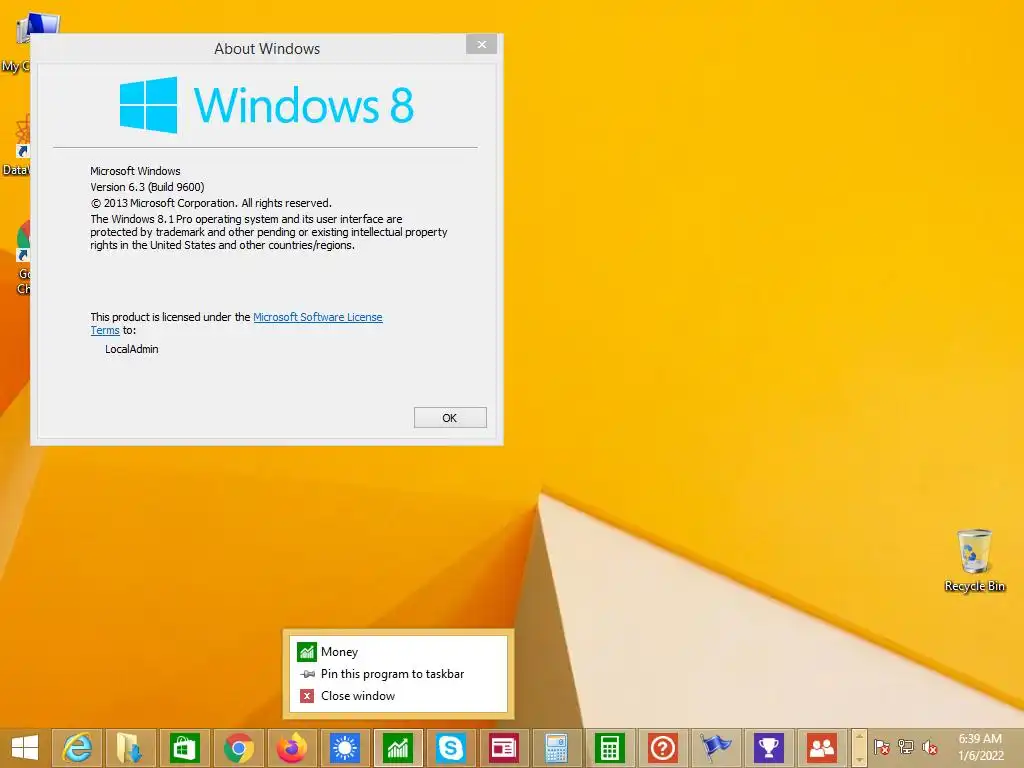Screen dimensions: 1024x768
Task: Choose Close window in the jump list
Action: (x=398, y=696)
